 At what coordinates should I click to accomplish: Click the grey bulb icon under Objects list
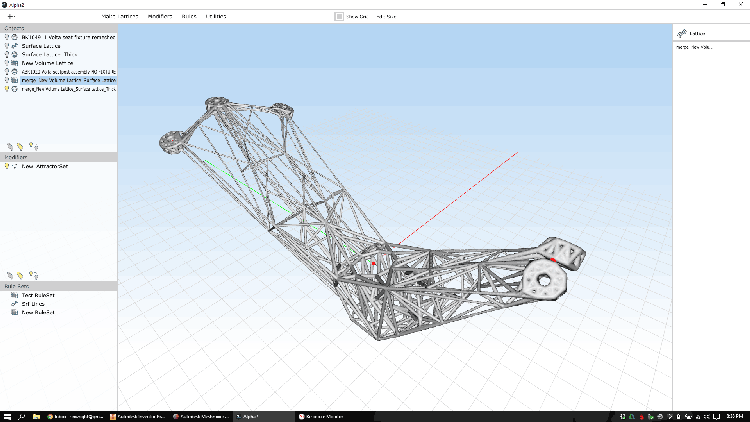(10, 146)
